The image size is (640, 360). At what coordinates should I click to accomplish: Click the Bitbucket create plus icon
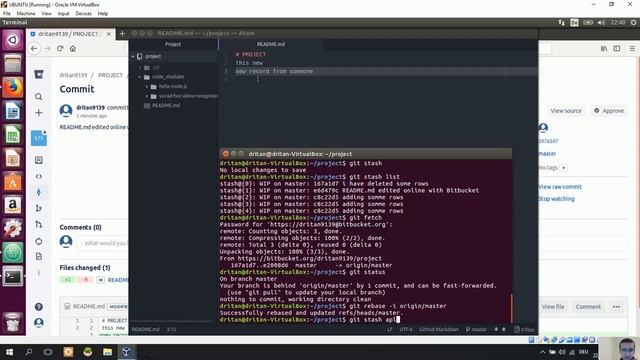[39, 113]
